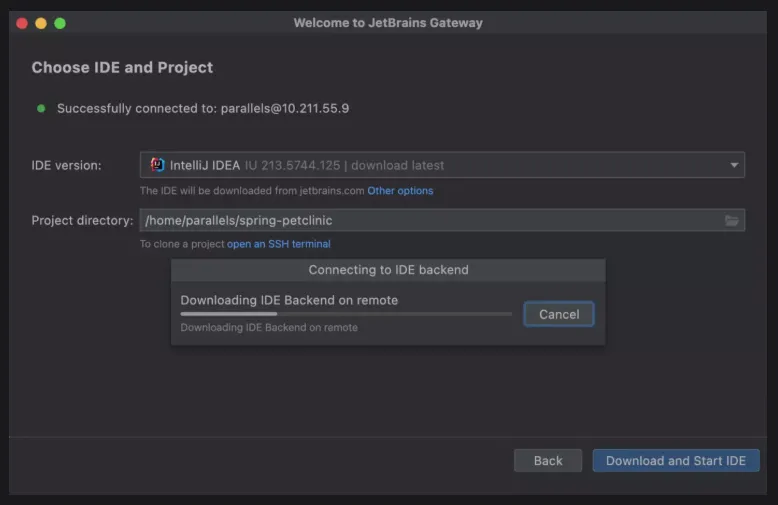Select the IntelliJ IDEA version combo box
This screenshot has height=505, width=778.
(442, 165)
